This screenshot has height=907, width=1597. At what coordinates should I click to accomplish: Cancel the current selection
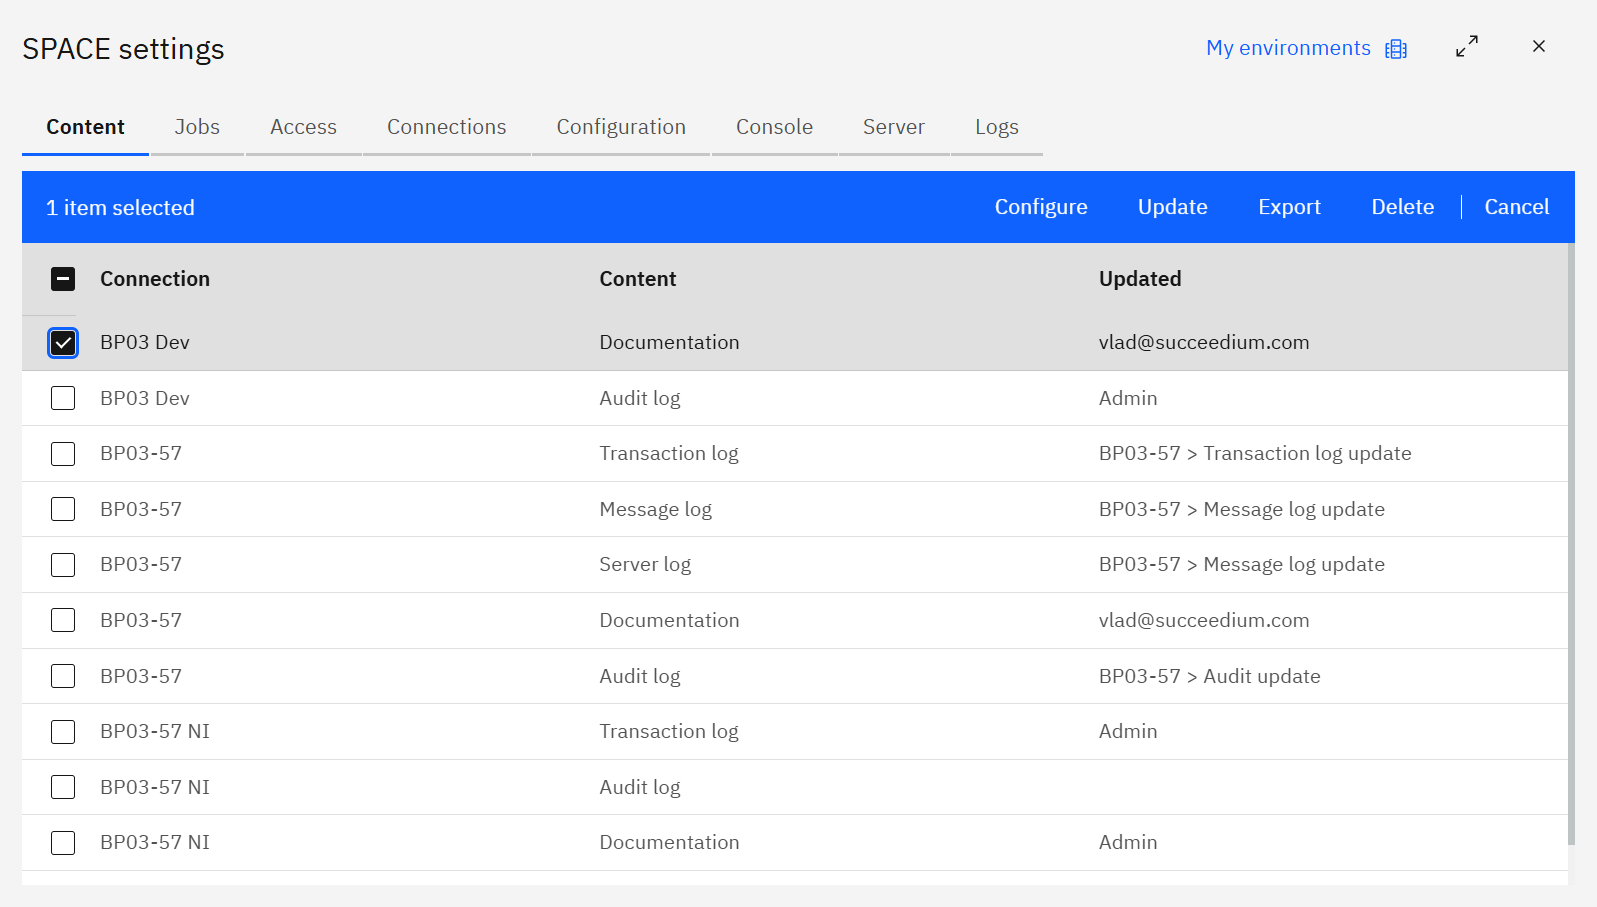coord(1516,207)
